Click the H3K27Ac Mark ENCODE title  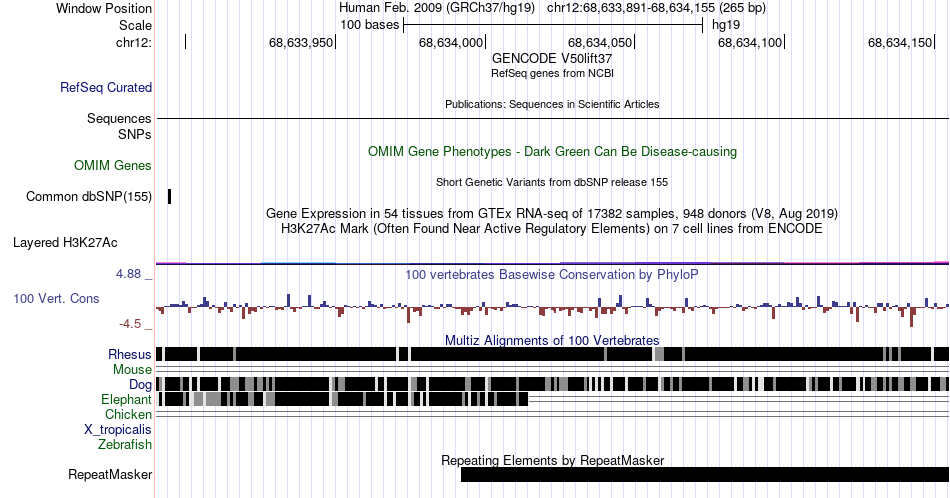(x=552, y=228)
